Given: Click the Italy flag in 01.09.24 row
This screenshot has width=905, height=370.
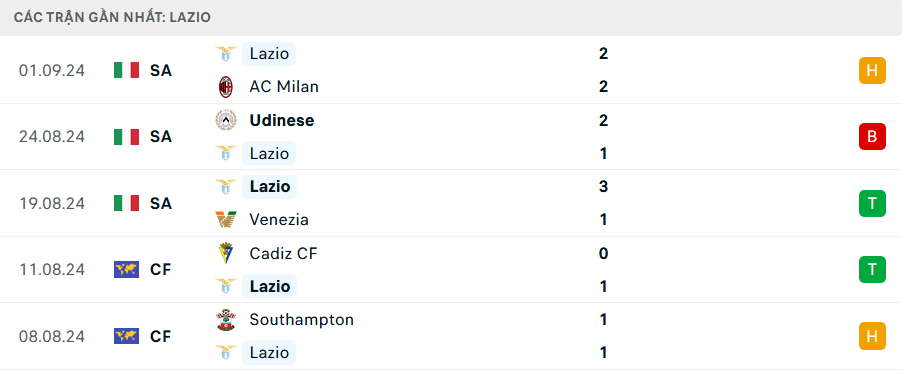Looking at the screenshot, I should click(126, 70).
